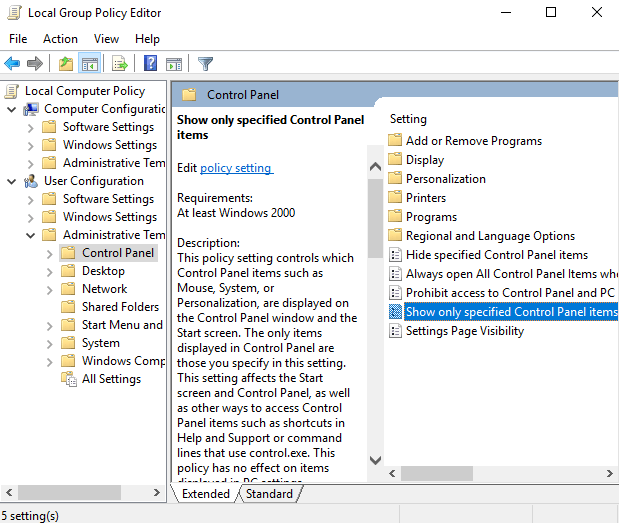This screenshot has height=523, width=619.
Task: Open the Personalization folder in settings list
Action: 446,179
